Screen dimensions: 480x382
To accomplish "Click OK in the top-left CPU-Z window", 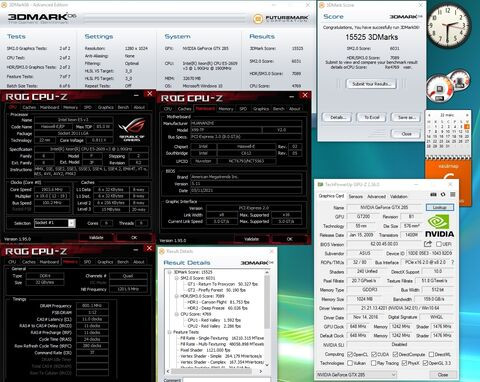I will 134,238.
